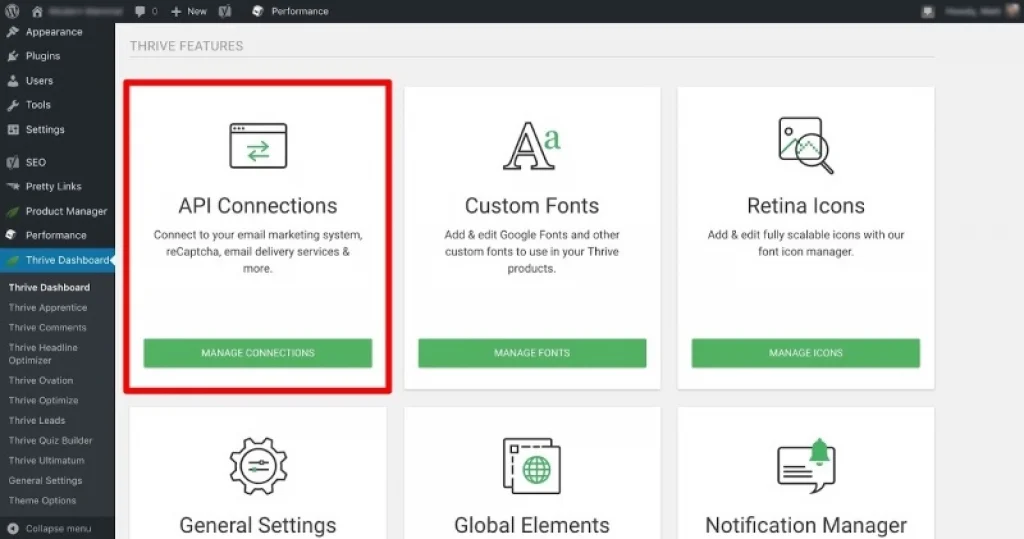Click the Custom Fonts Aa icon
1024x539 pixels.
[x=531, y=146]
